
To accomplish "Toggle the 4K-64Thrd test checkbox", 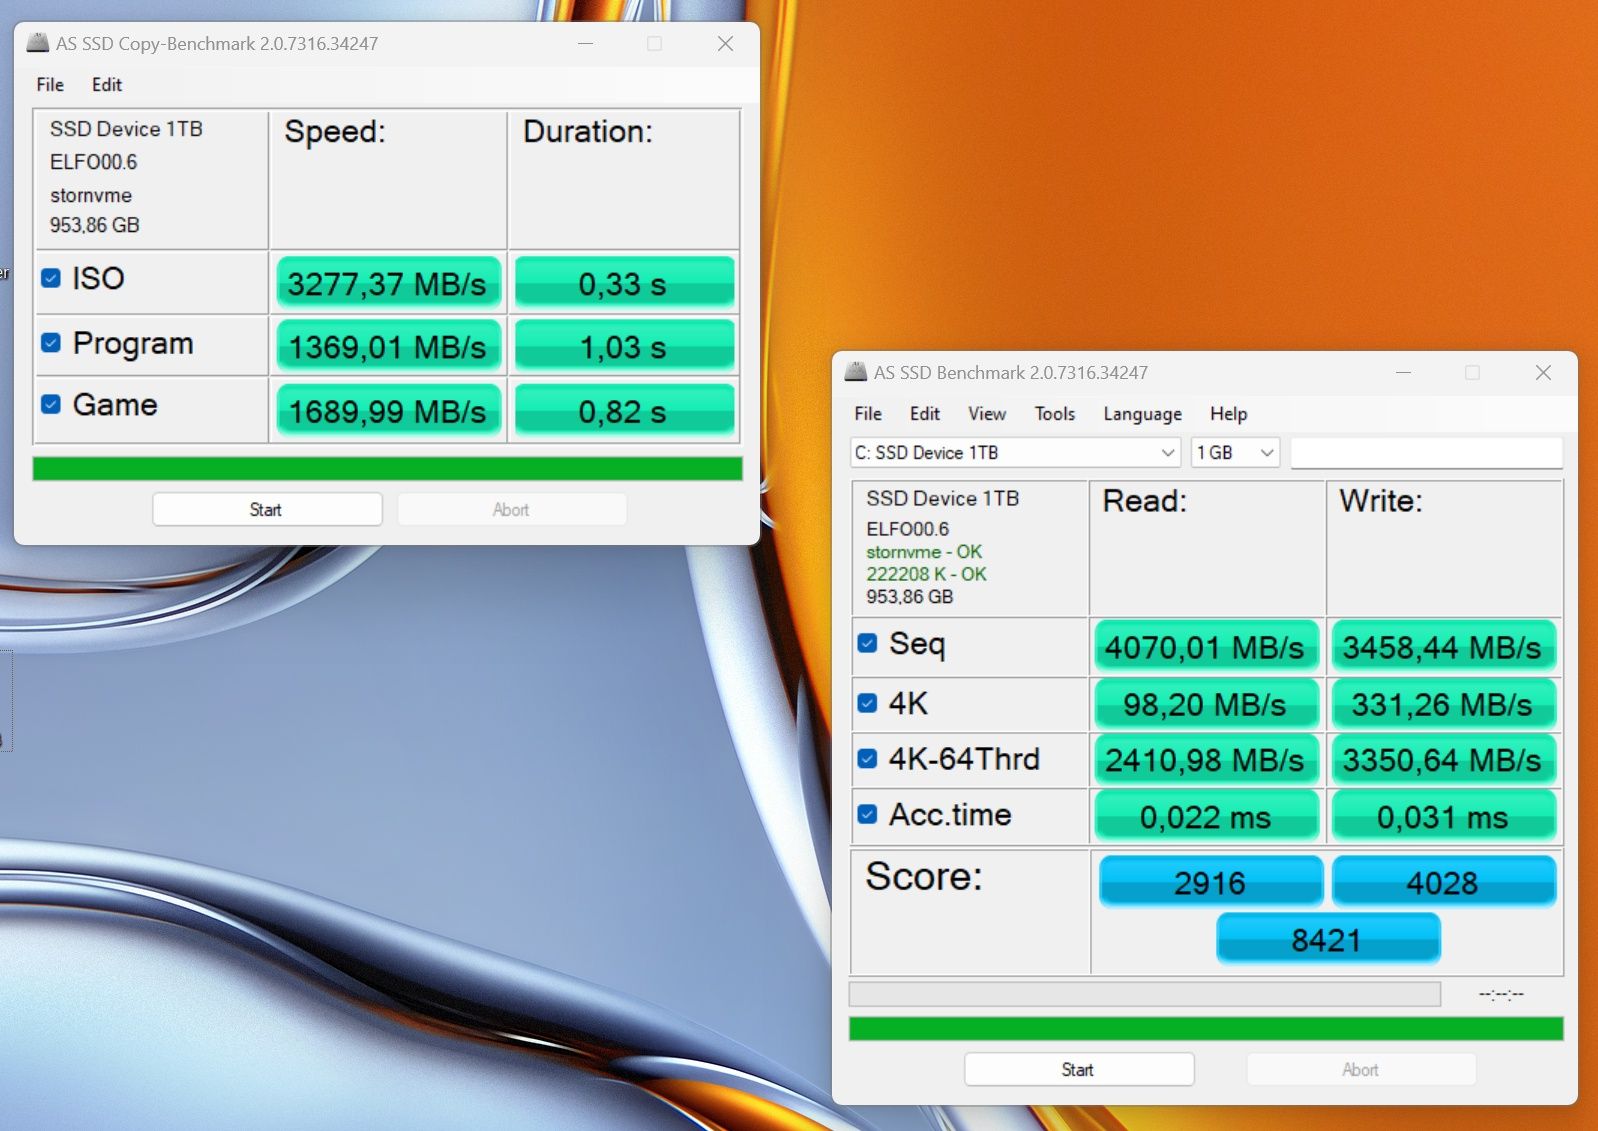I will (x=868, y=759).
